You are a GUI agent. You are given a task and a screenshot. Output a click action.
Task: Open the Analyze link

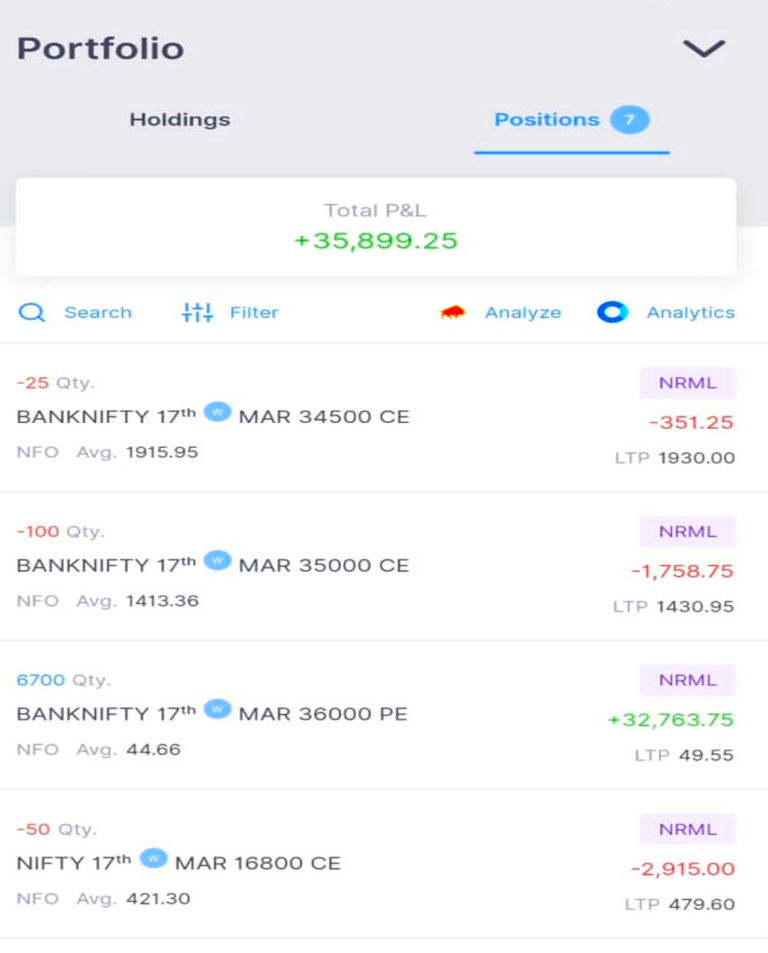pos(523,313)
